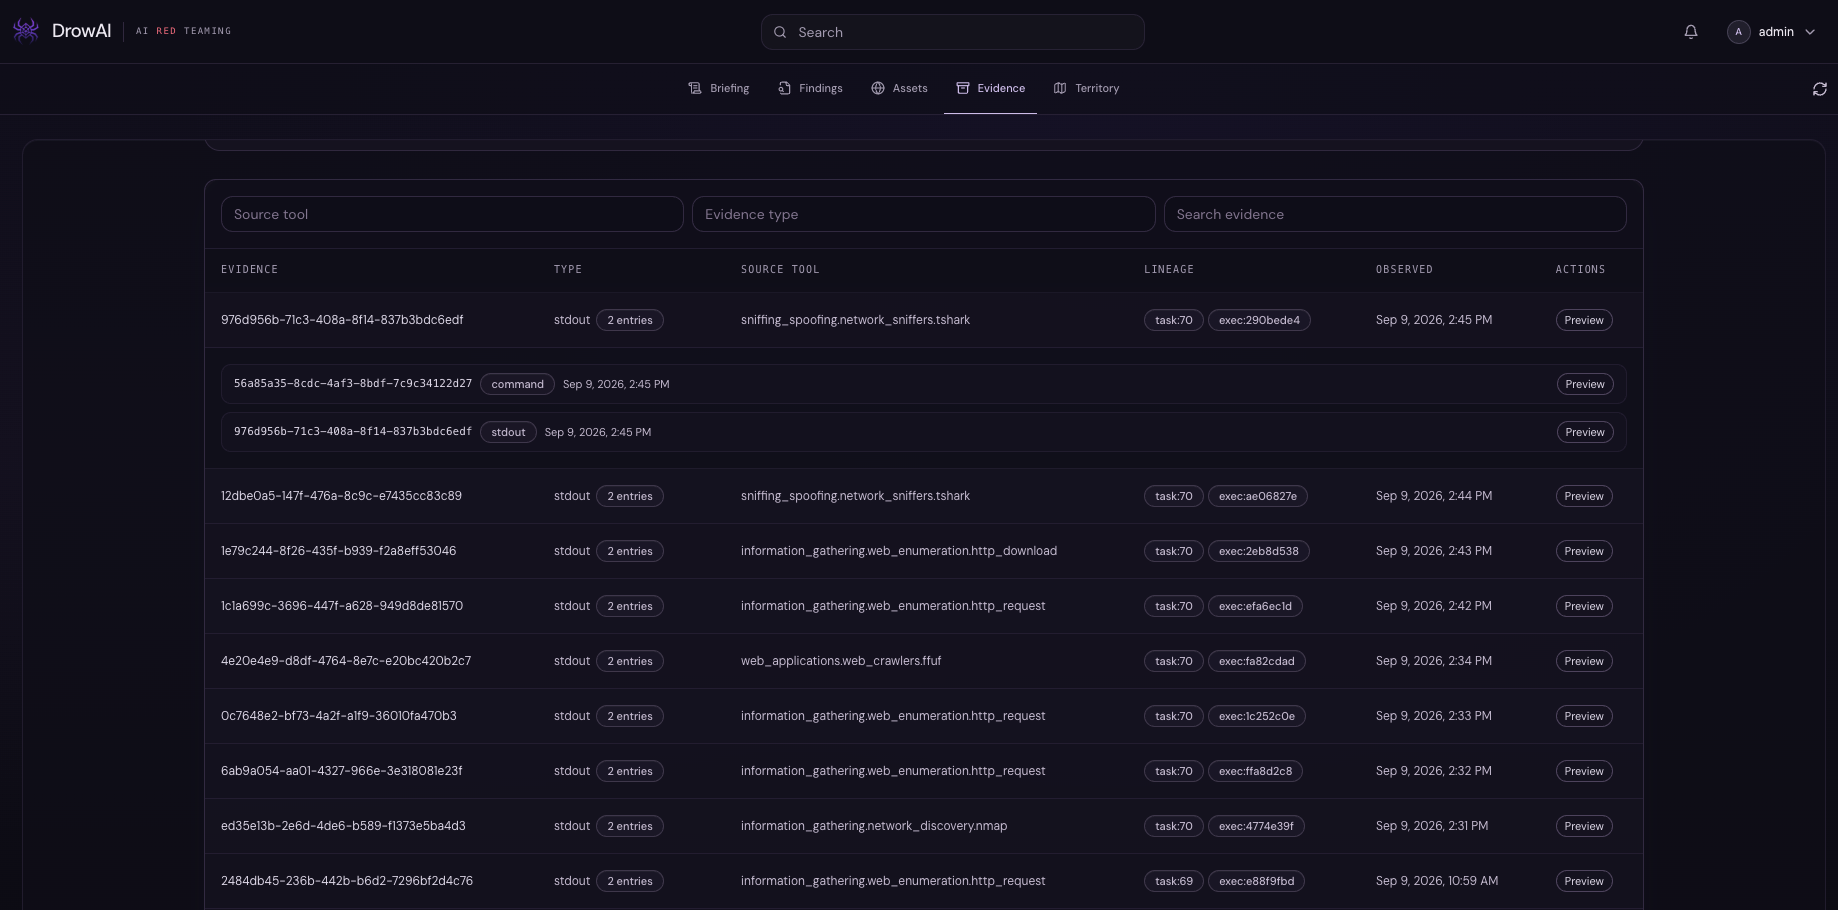1838x910 pixels.
Task: Open the notifications bell
Action: point(1691,32)
